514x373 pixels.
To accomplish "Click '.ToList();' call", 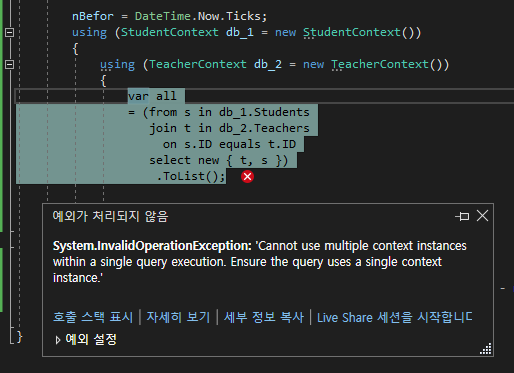I will (191, 176).
